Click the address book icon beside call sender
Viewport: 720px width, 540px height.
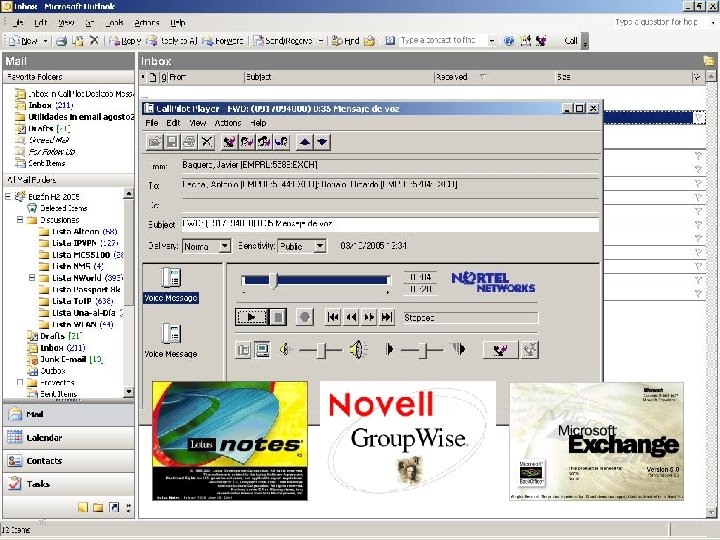pyautogui.click(x=529, y=350)
